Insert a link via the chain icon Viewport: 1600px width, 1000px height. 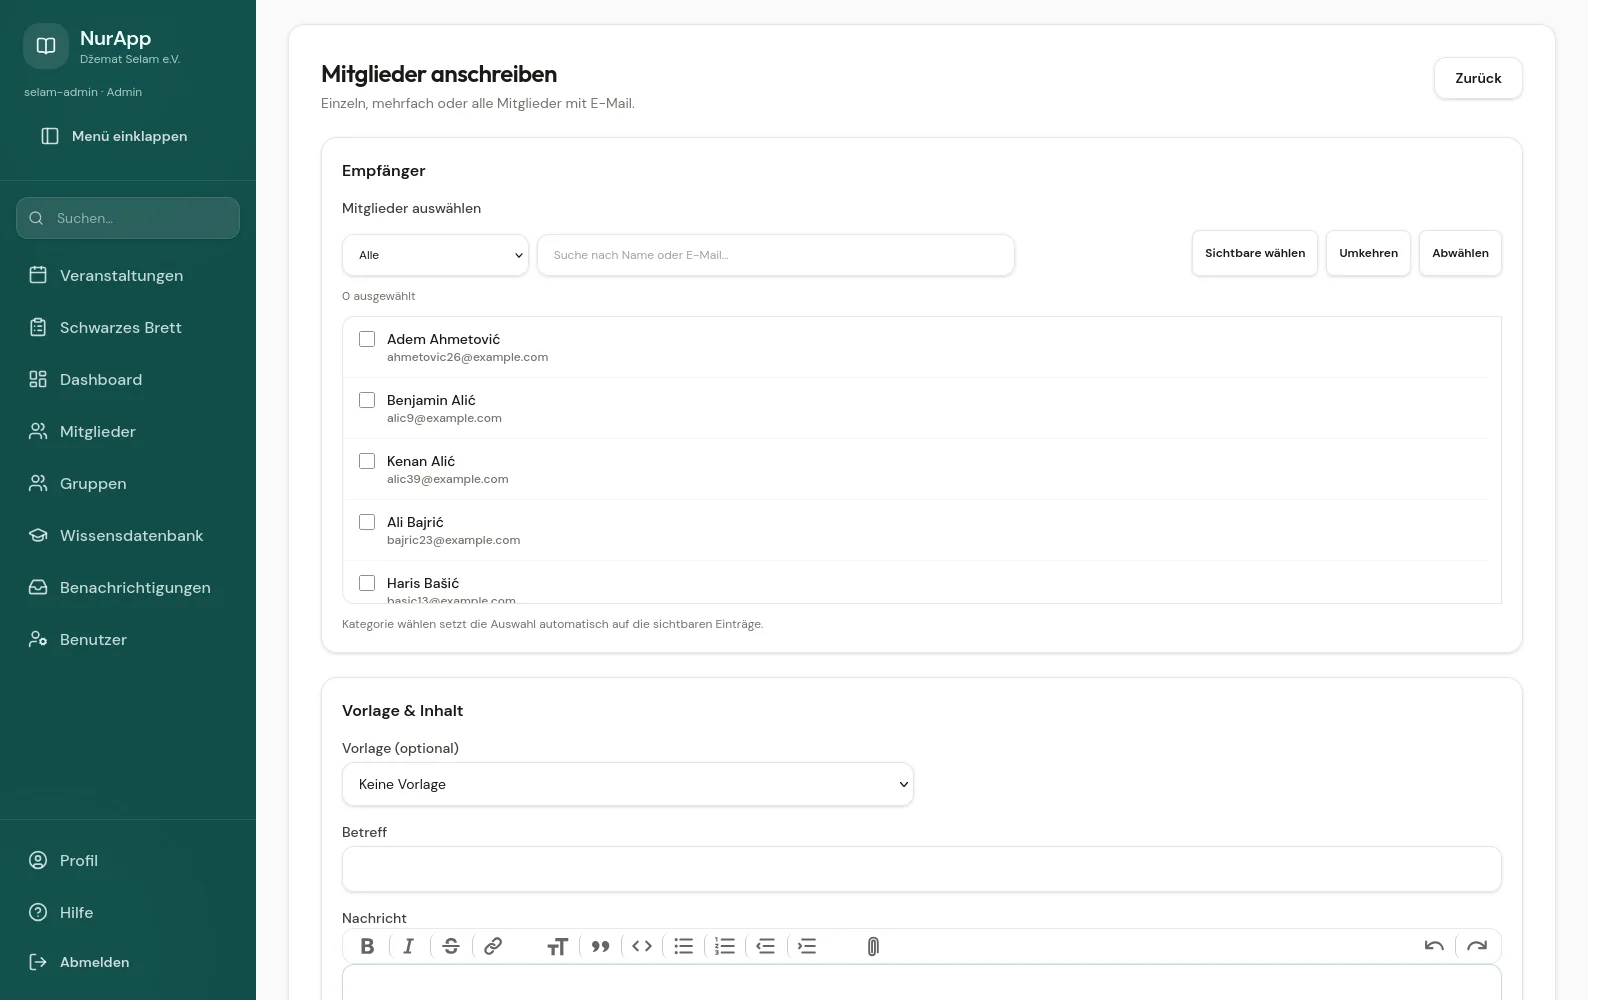(x=493, y=946)
